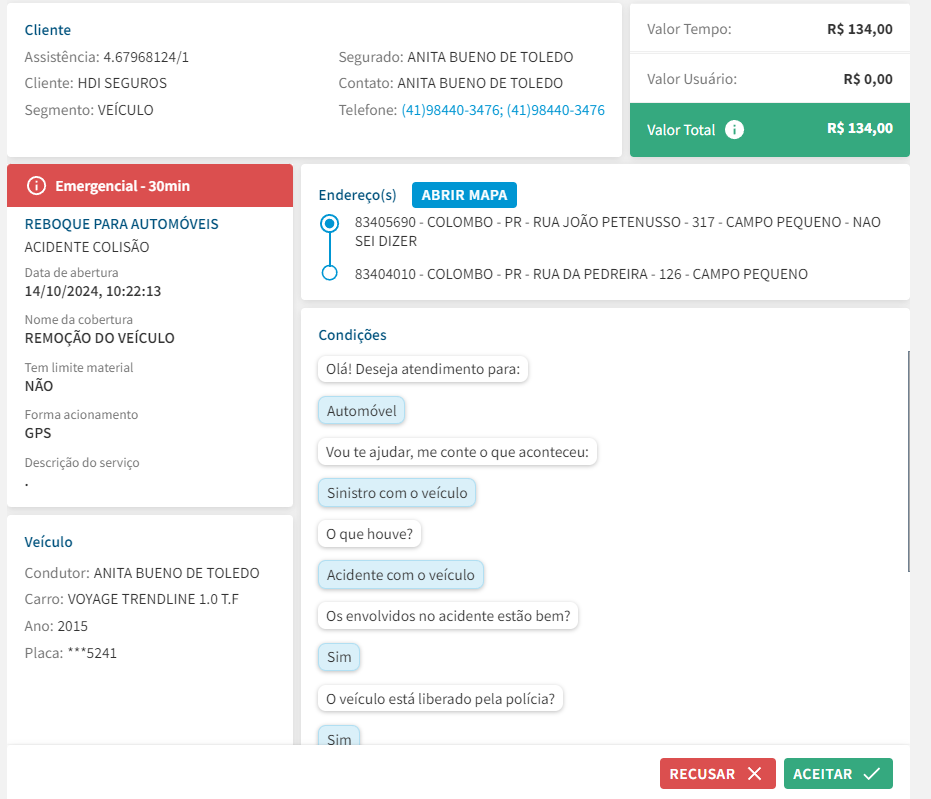Click 'O veículo está liberado pela polícia?'
The width and height of the screenshot is (931, 799).
[440, 699]
